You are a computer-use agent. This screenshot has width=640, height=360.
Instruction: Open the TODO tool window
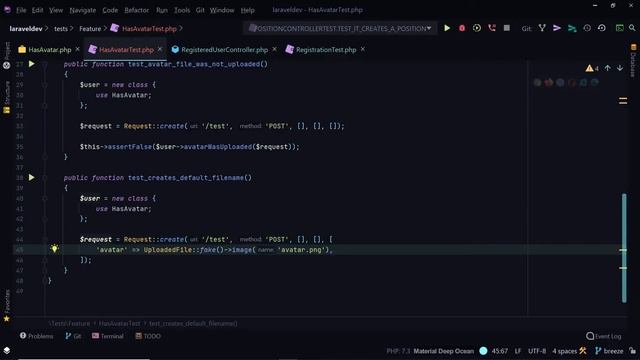148,336
